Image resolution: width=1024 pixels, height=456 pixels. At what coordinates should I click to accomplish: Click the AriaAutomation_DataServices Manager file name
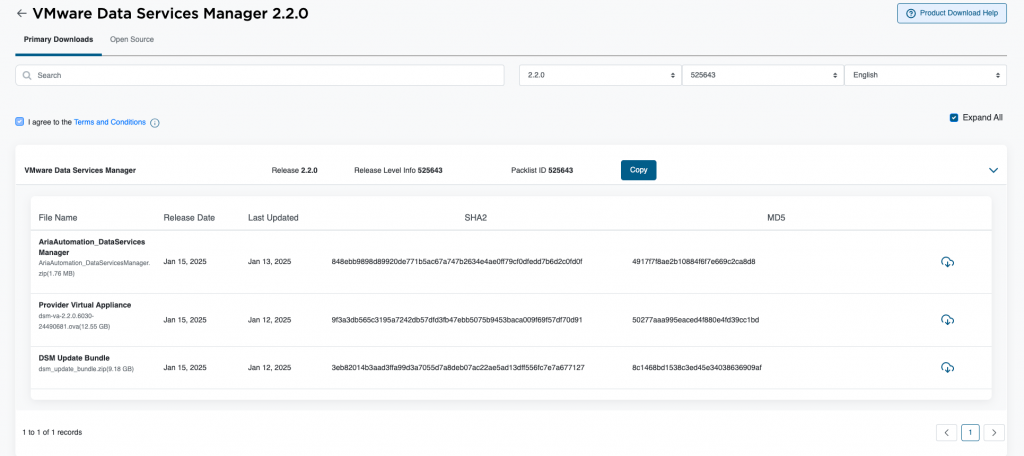[91, 246]
